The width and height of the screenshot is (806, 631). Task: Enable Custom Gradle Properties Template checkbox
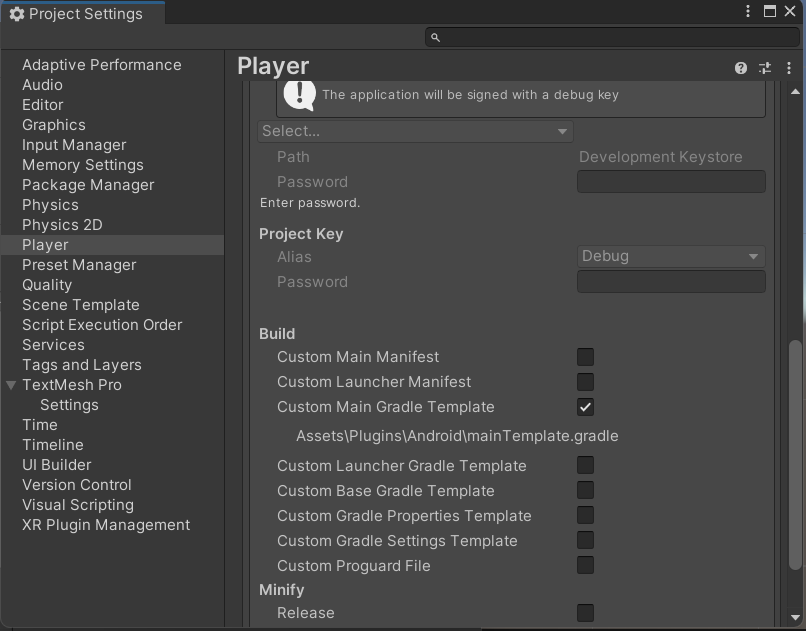coord(585,515)
